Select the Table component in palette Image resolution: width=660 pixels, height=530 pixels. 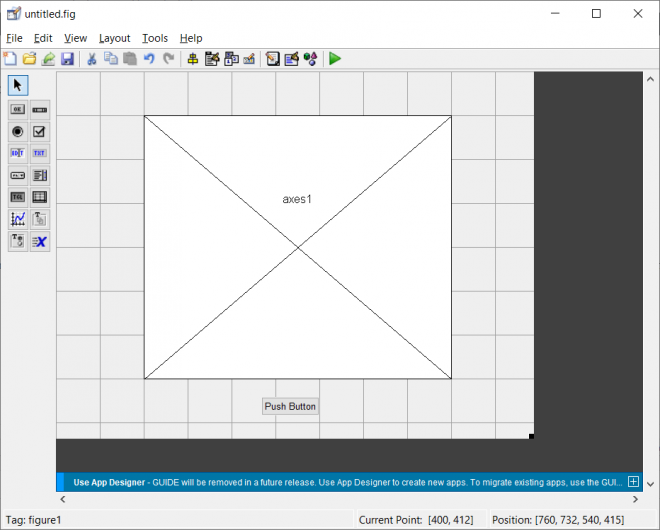click(40, 197)
